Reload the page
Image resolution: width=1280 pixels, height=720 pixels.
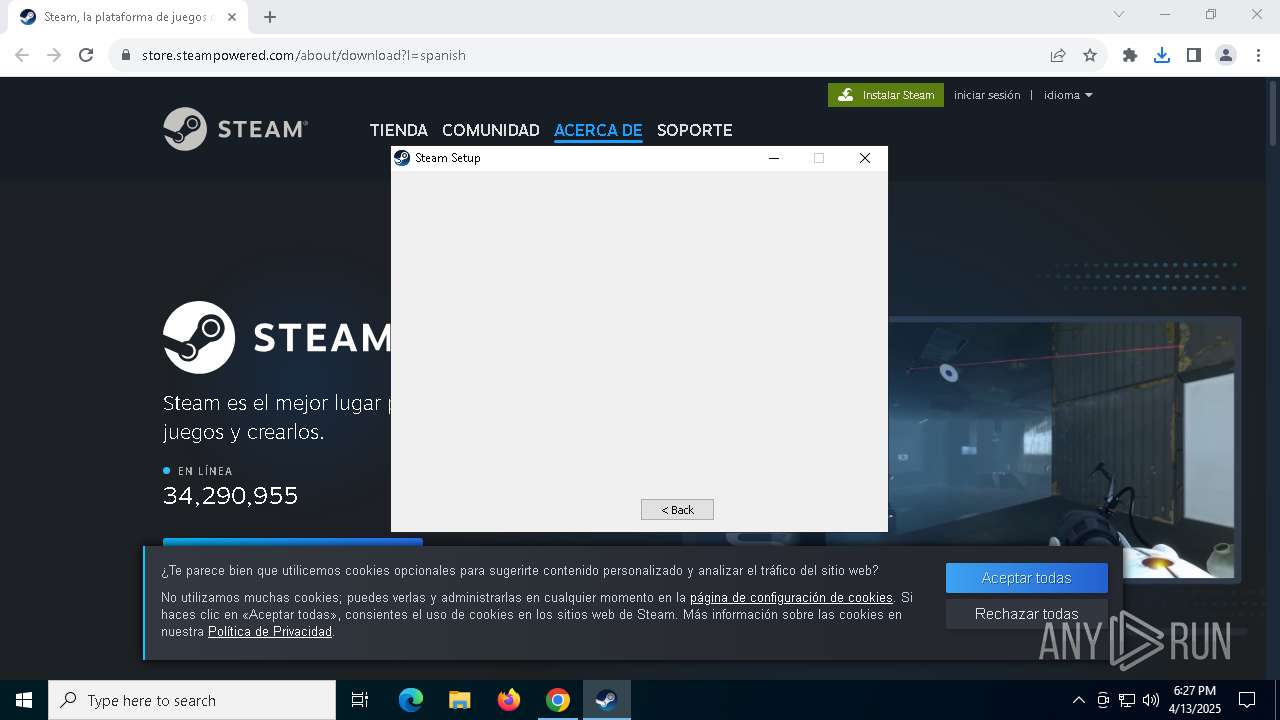coord(86,55)
